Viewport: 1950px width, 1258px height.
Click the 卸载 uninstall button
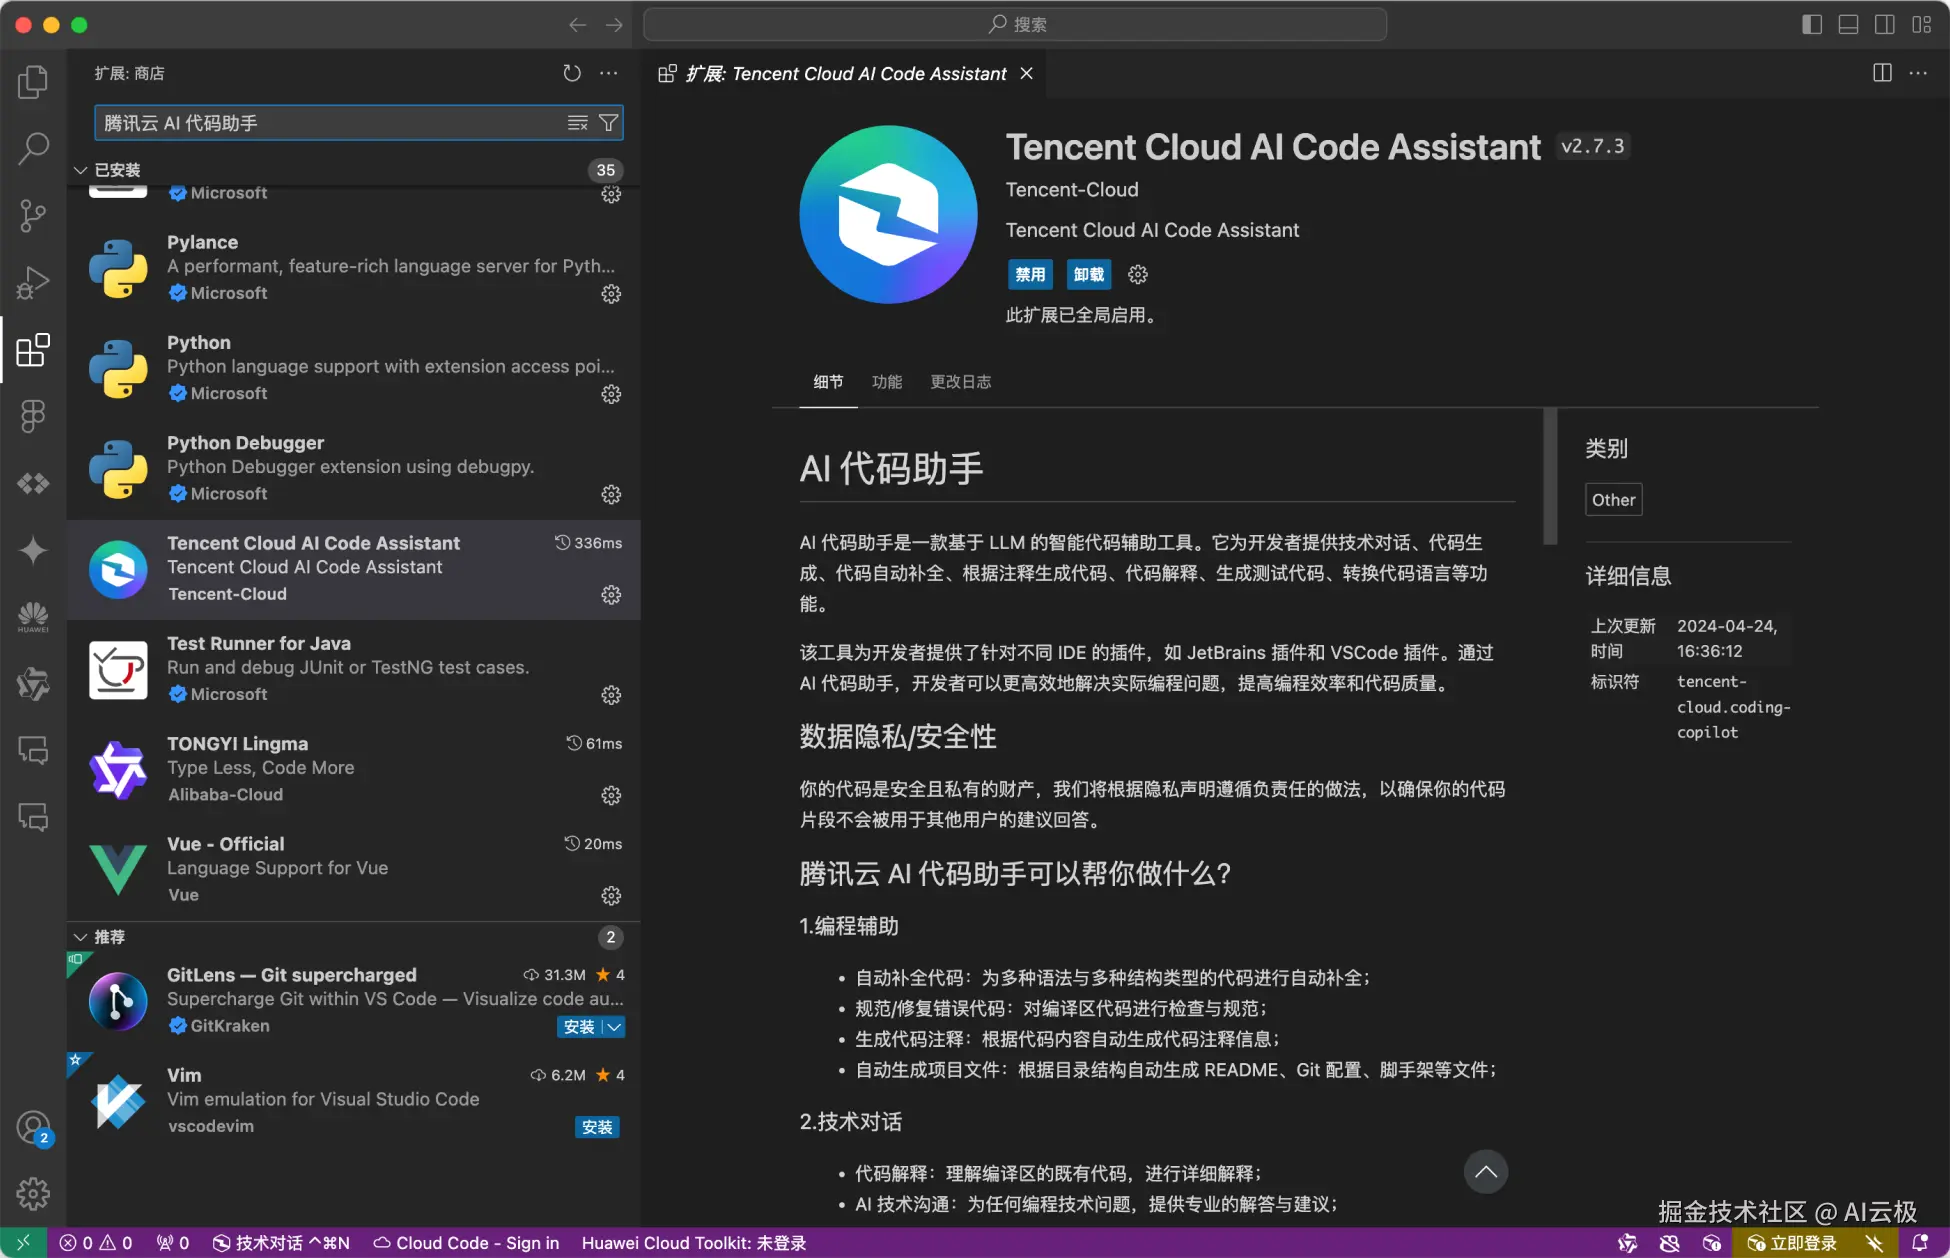(1088, 275)
